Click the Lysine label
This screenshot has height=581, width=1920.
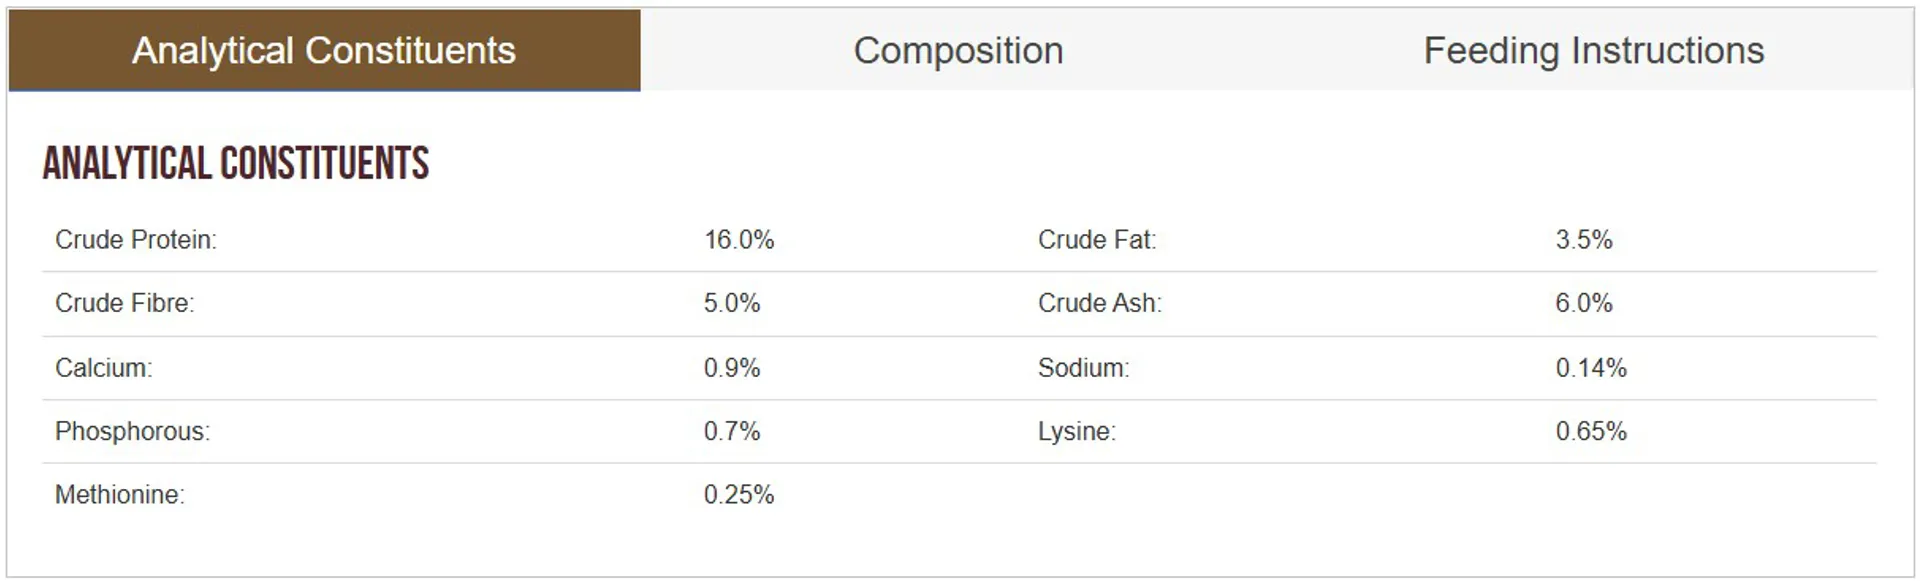(1077, 431)
